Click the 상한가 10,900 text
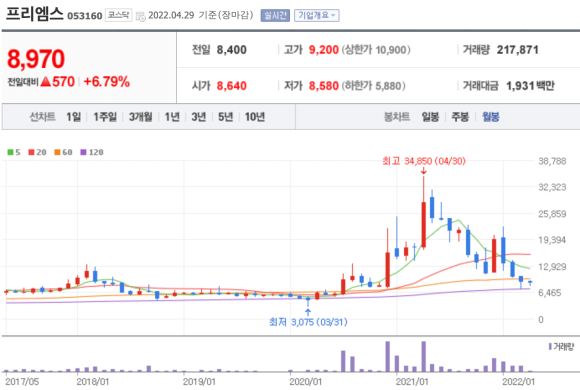Screen dimensions: 580x390 point(375,50)
